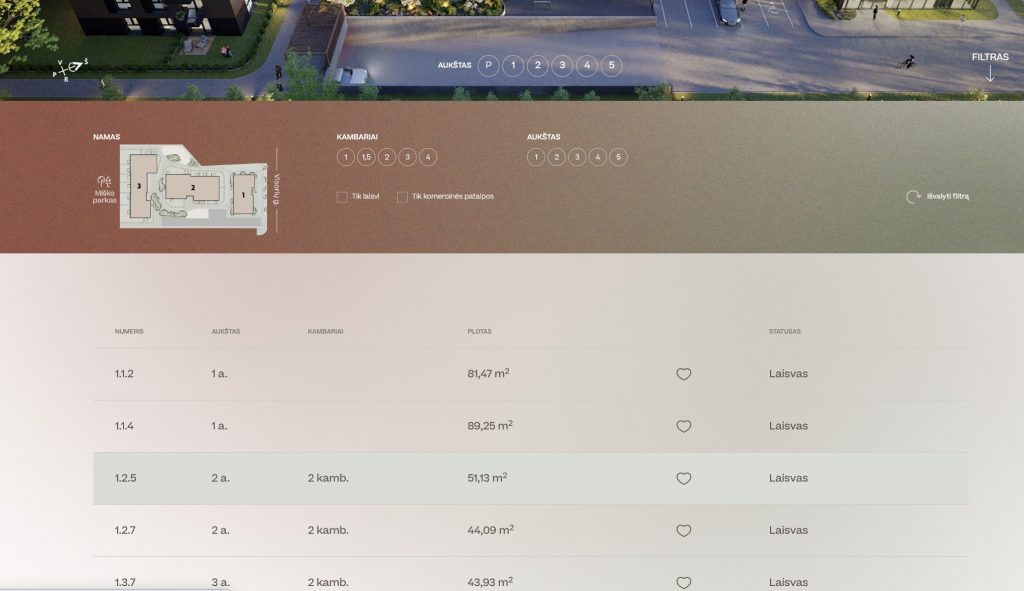This screenshot has height=591, width=1024.
Task: Enable the Tik laisvi checkbox
Action: click(342, 197)
